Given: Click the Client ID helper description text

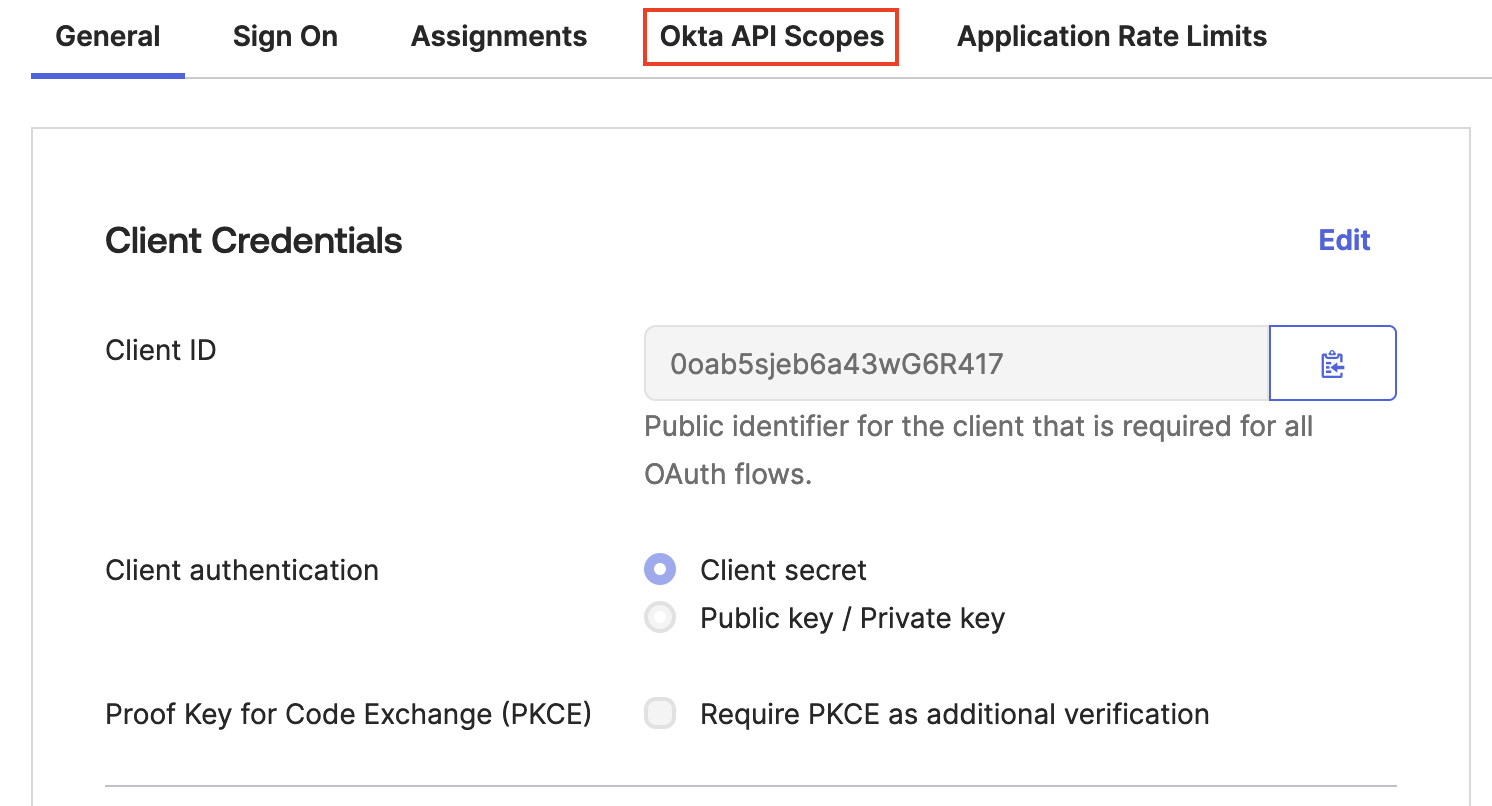Looking at the screenshot, I should (977, 450).
